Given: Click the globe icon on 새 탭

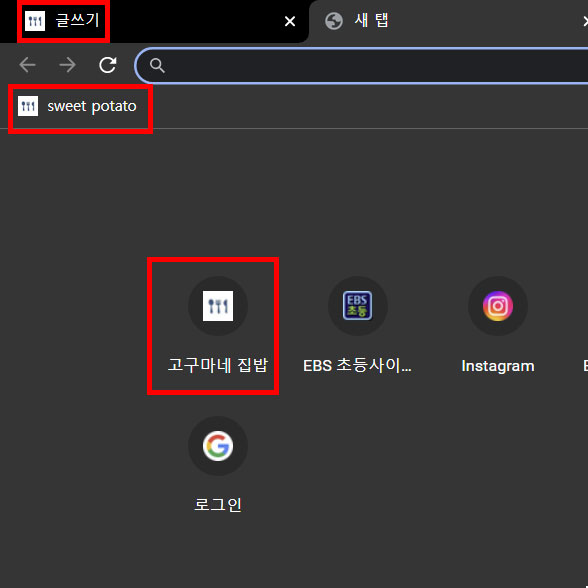Looking at the screenshot, I should [334, 21].
